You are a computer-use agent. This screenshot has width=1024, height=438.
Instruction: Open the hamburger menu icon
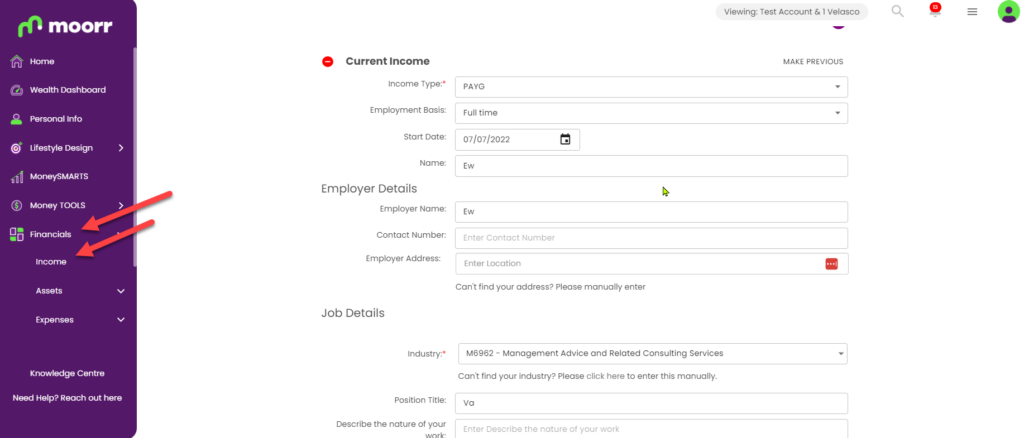click(972, 12)
